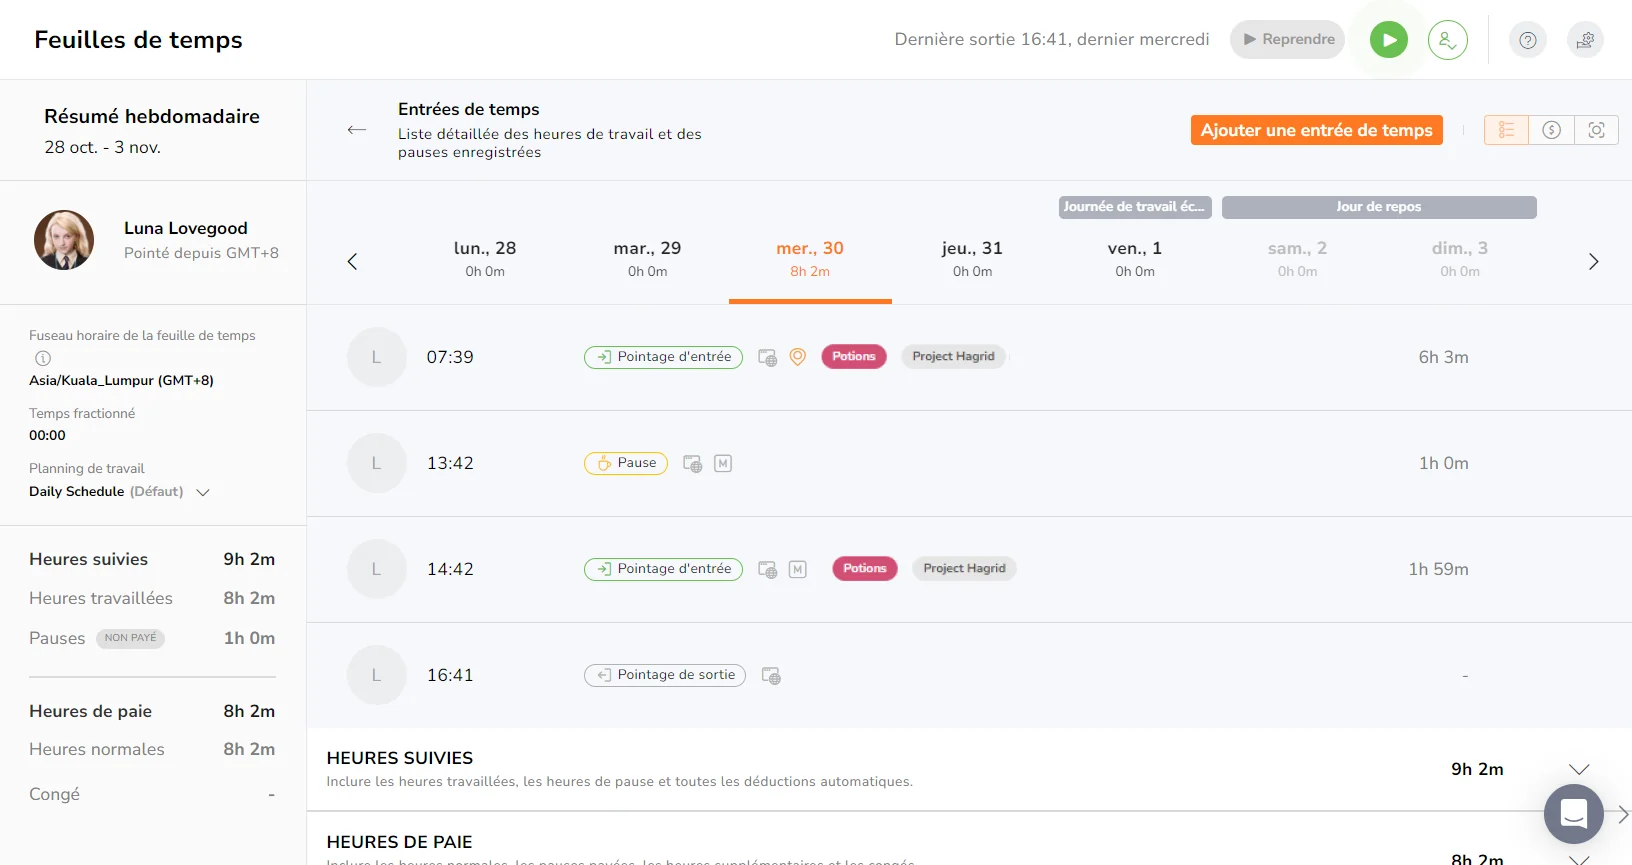Switch to the dollar payroll view toggle
This screenshot has height=865, width=1632.
(1551, 130)
